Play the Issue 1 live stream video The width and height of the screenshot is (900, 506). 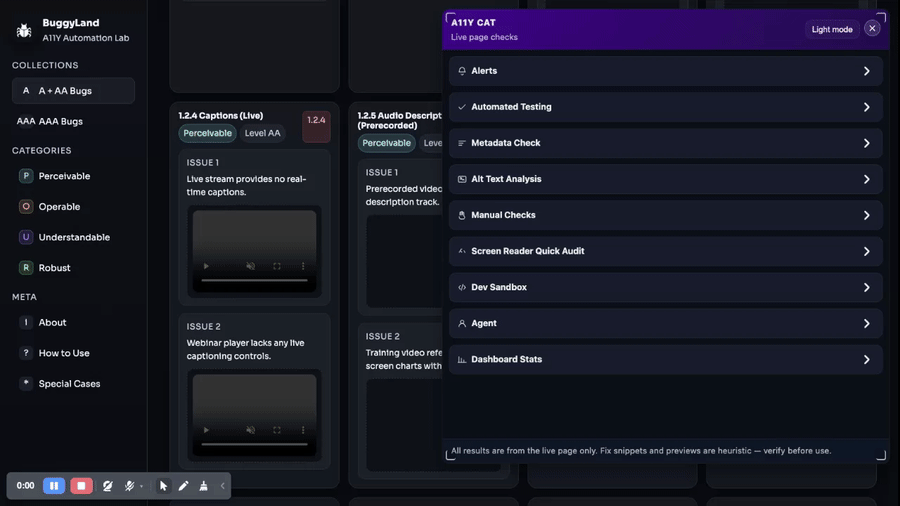207,267
